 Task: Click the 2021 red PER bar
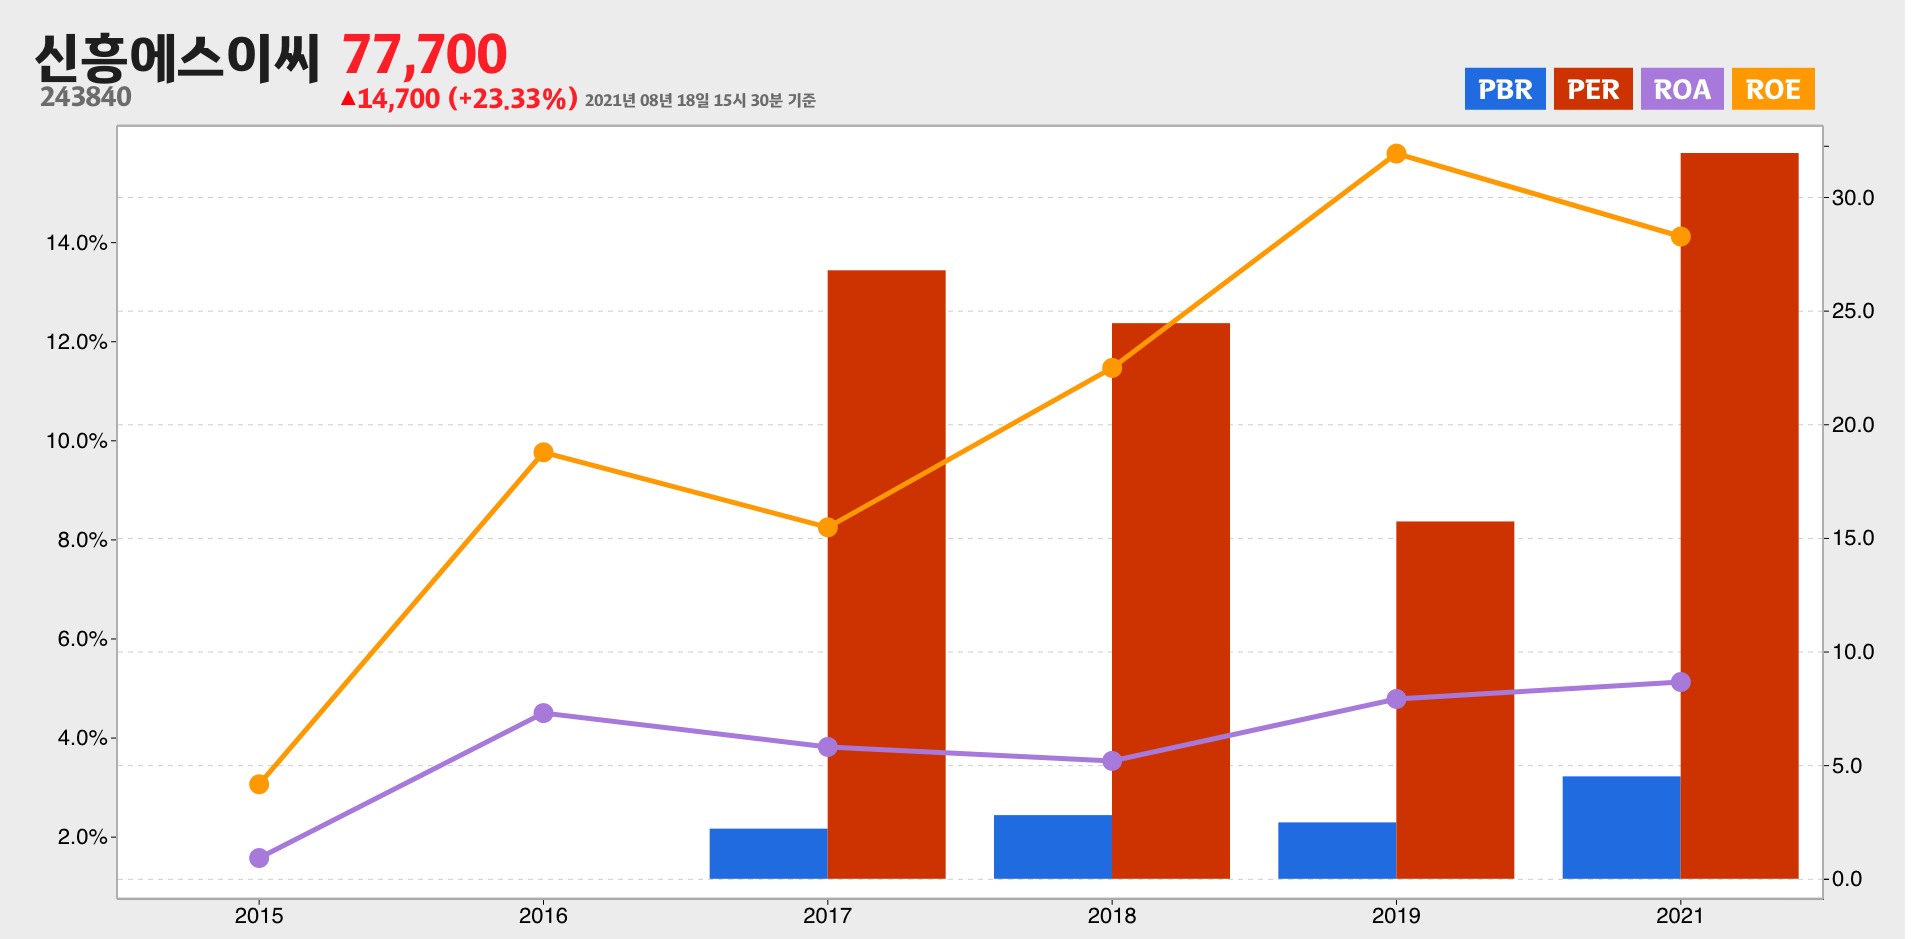click(x=1740, y=516)
